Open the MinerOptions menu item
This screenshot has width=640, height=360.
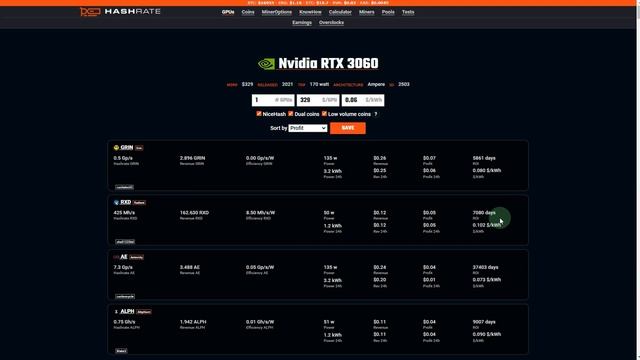click(x=277, y=12)
